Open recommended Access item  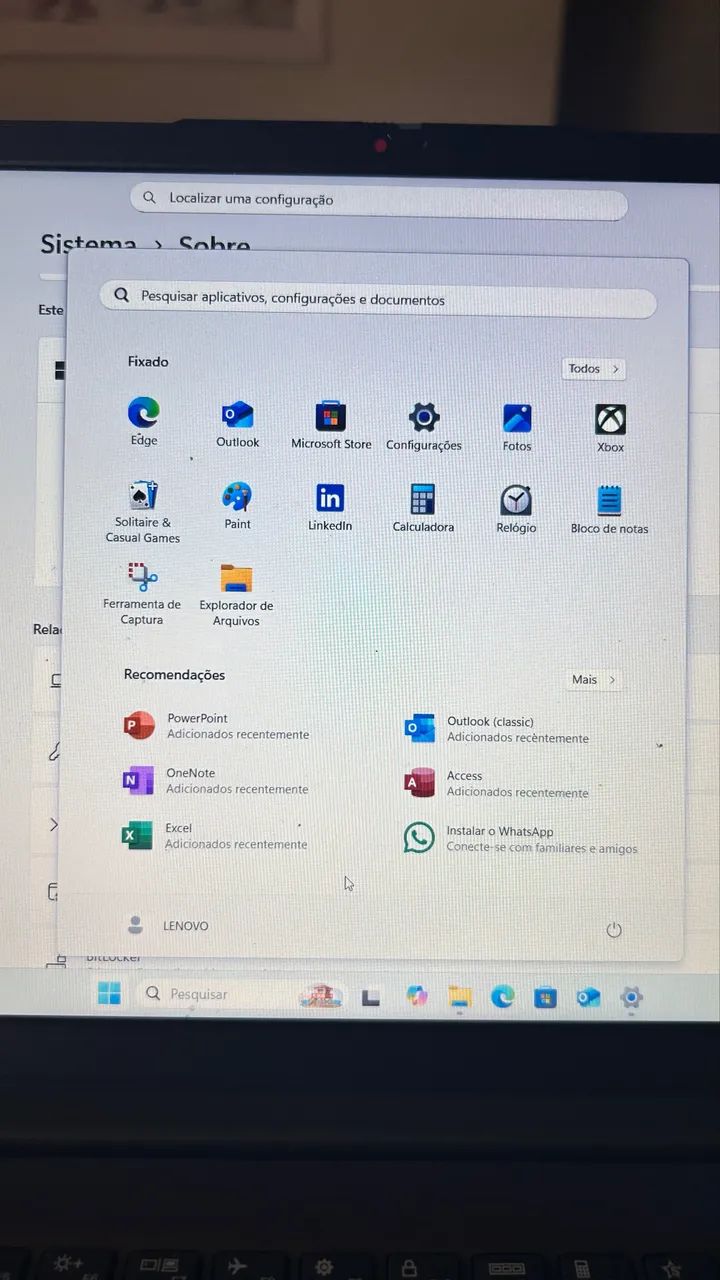497,784
